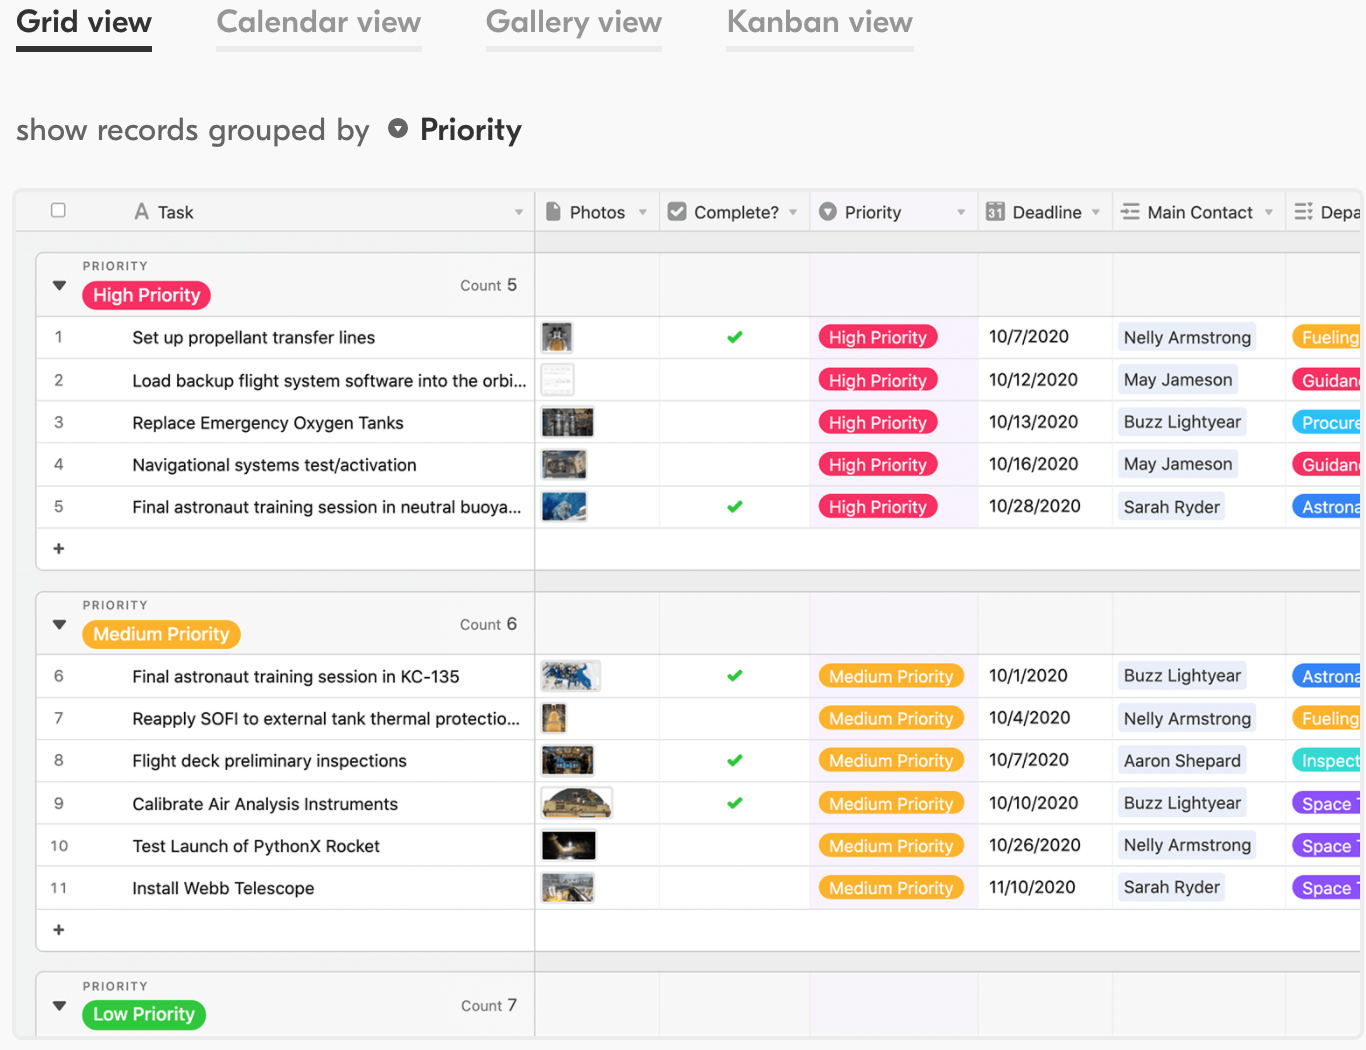Image resolution: width=1366 pixels, height=1050 pixels.
Task: Open the Nelly Armstrong contact in row 1
Action: (1187, 338)
